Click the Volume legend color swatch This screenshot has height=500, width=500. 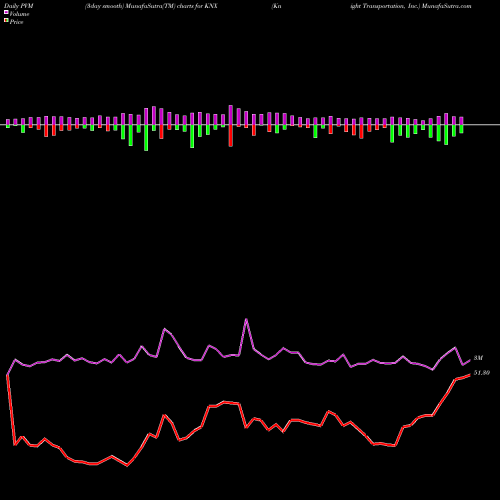coord(6,13)
